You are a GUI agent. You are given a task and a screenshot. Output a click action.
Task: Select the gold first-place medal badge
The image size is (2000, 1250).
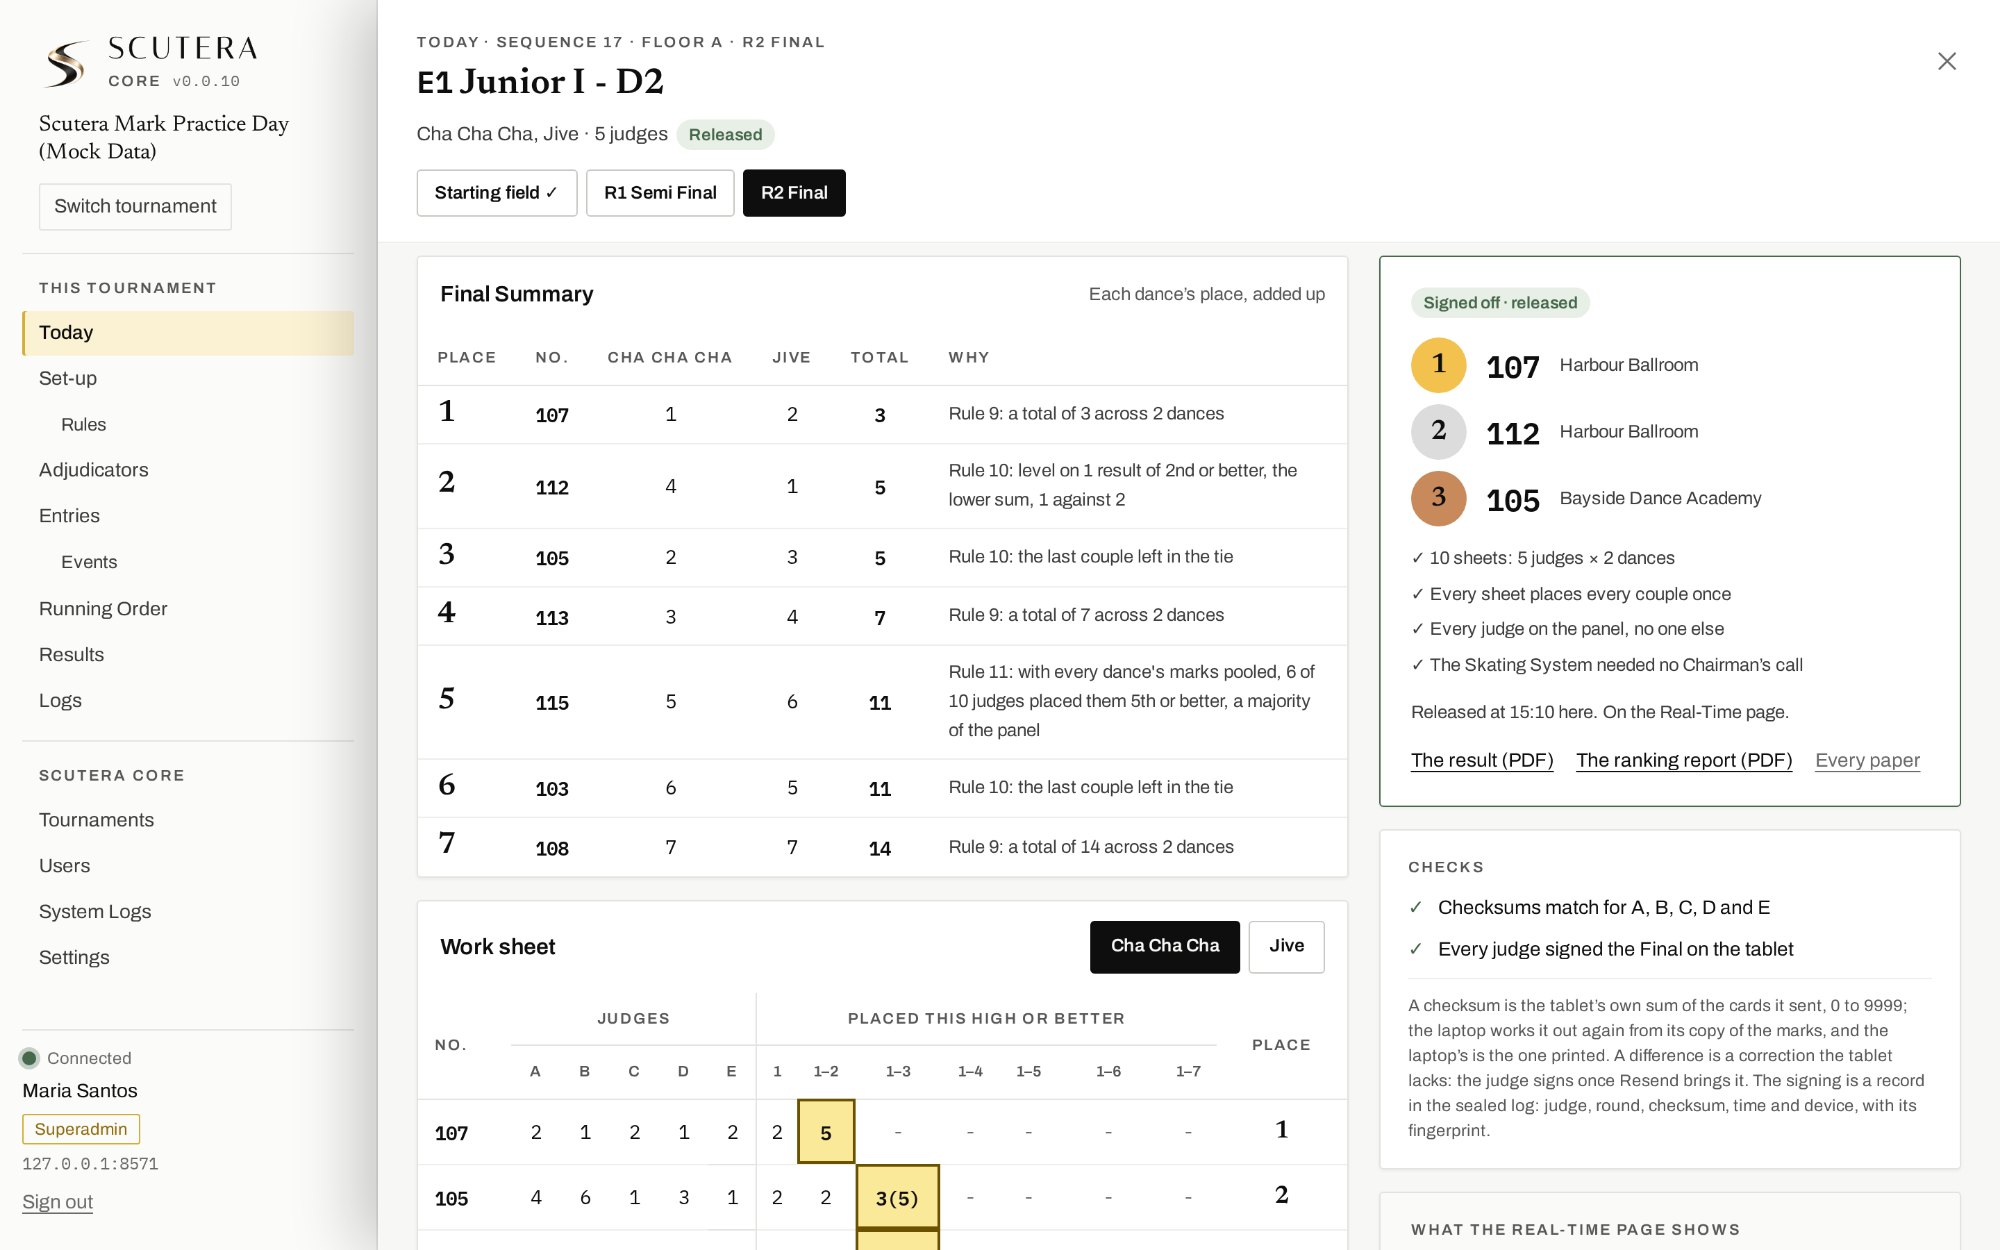pyautogui.click(x=1438, y=365)
